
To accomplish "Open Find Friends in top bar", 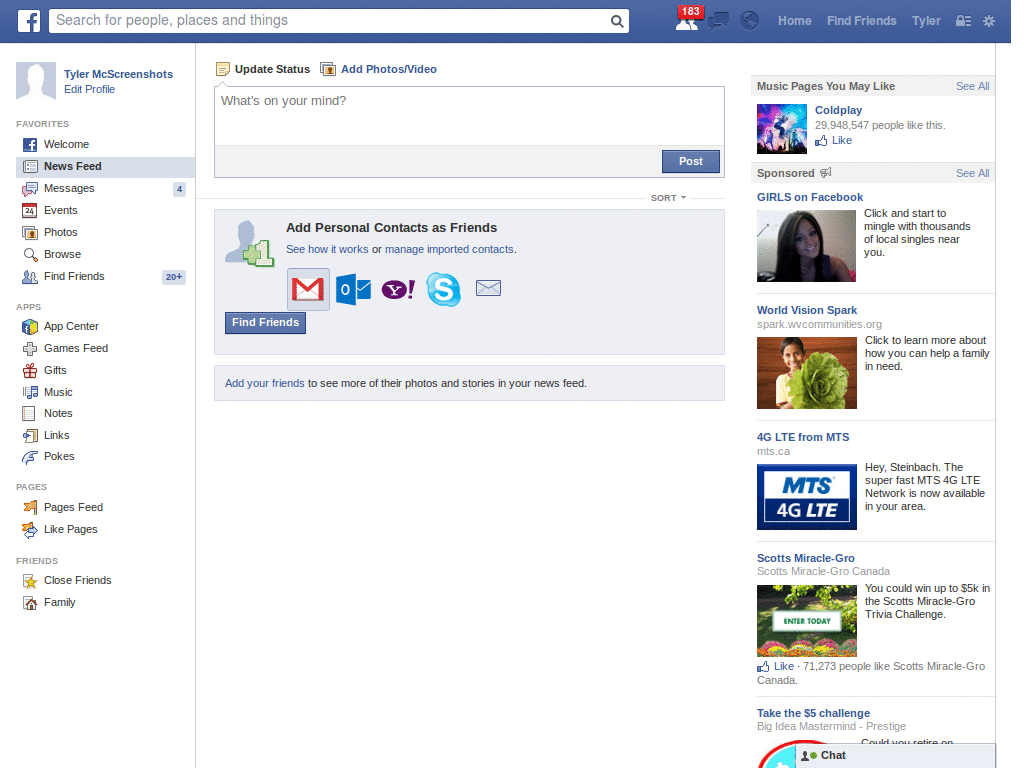I will (x=861, y=21).
